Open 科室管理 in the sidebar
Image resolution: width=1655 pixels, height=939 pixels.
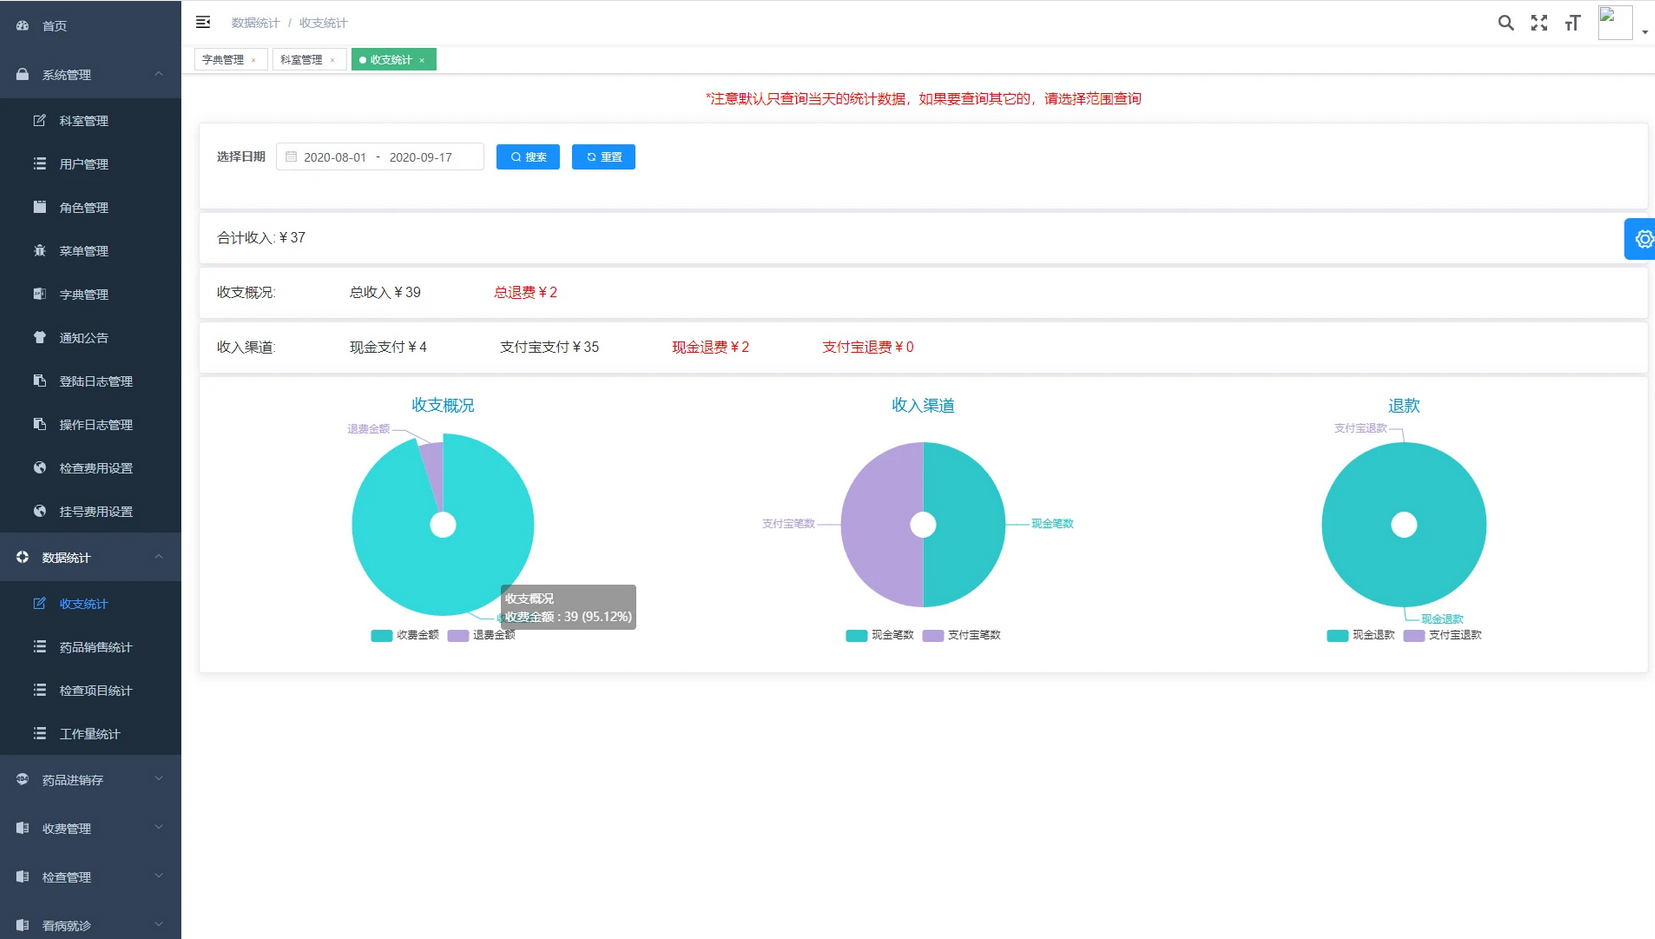[x=91, y=121]
